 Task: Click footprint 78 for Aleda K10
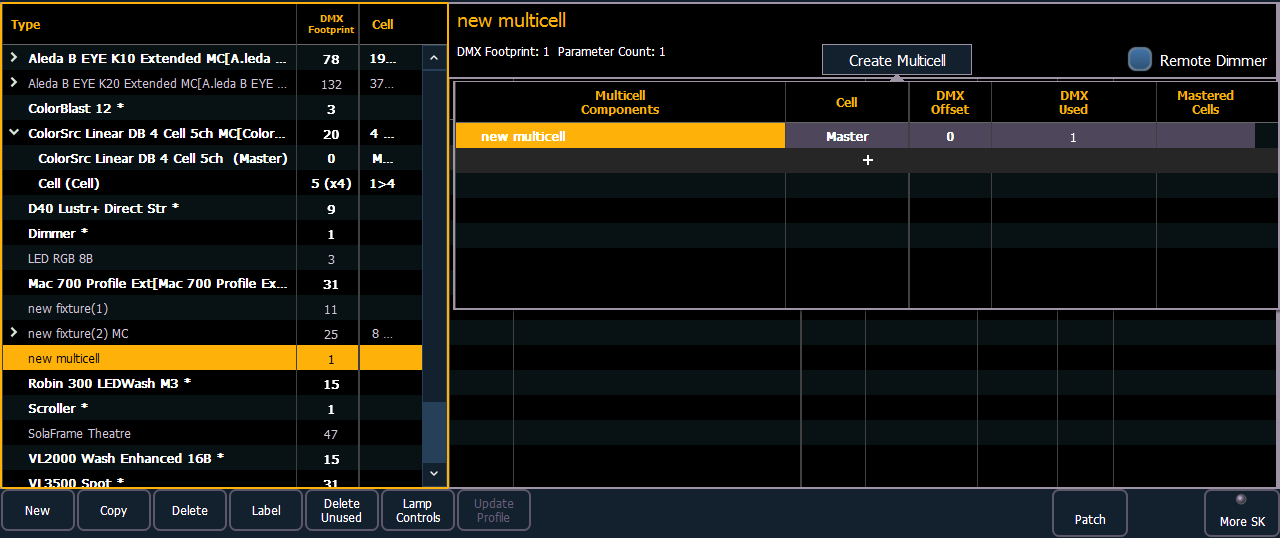point(331,60)
